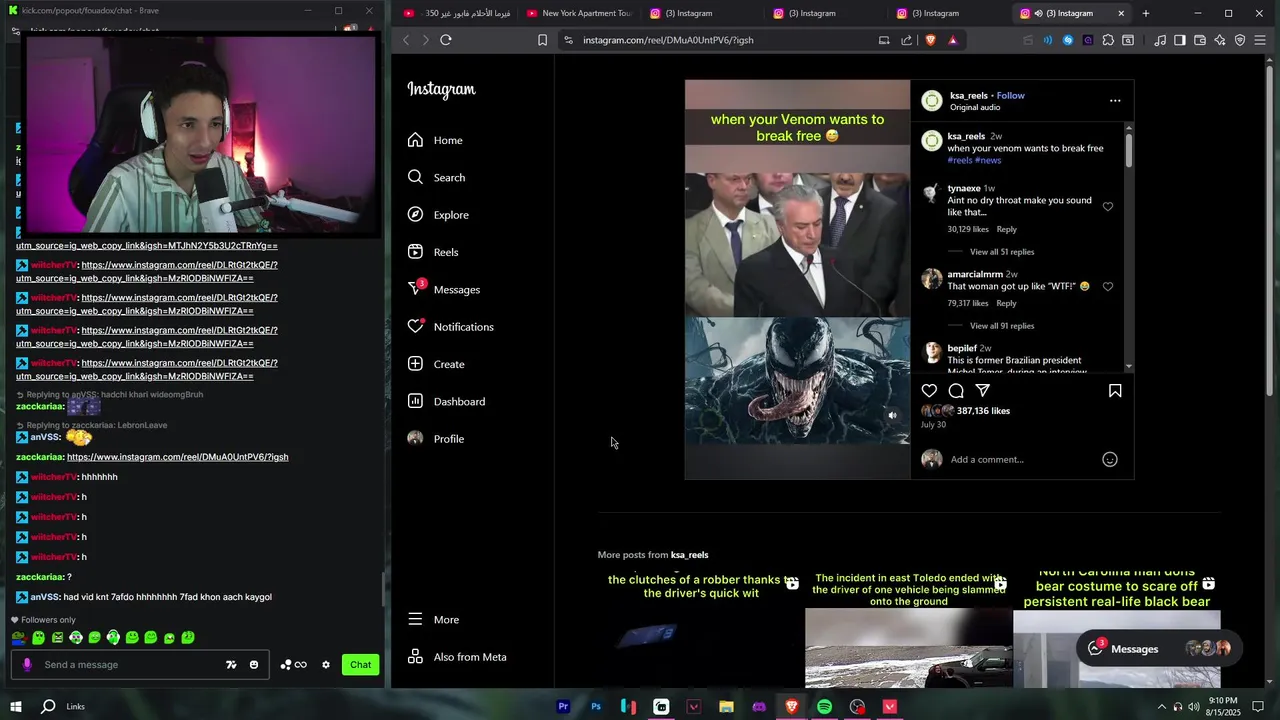Open the Windows Start menu

click(x=16, y=707)
